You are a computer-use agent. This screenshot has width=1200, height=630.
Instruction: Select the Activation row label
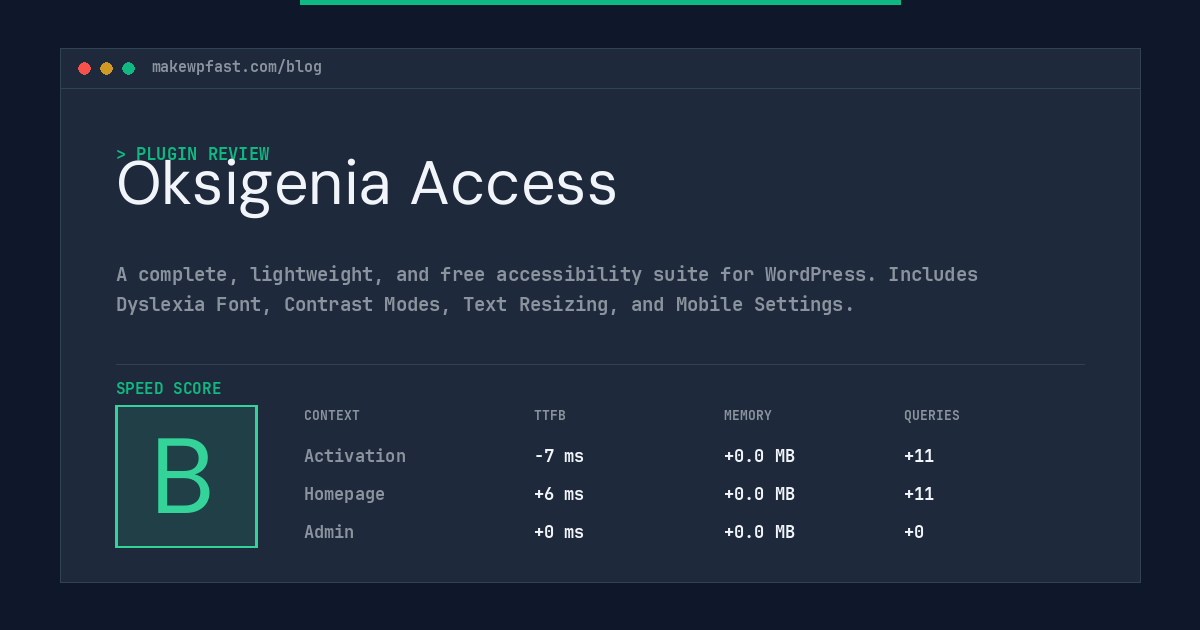(355, 456)
